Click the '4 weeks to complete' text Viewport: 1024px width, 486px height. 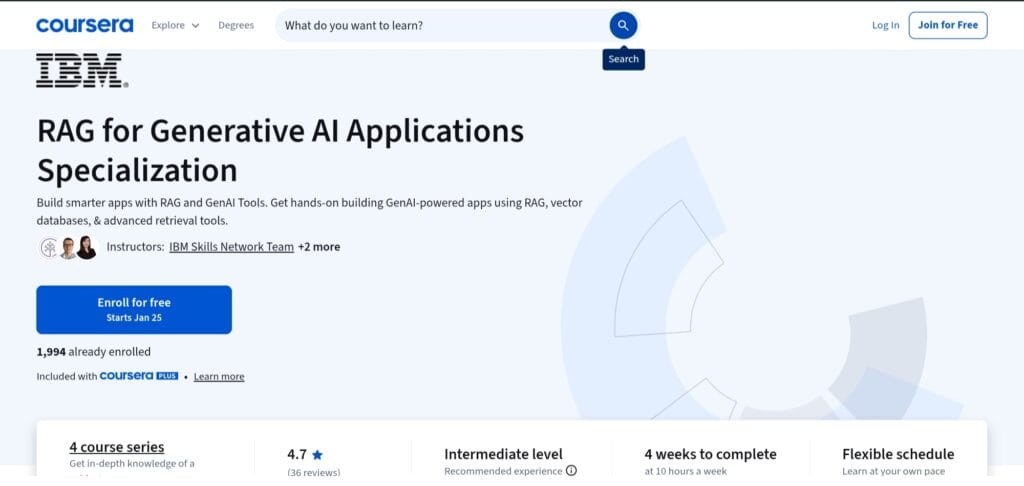[711, 454]
